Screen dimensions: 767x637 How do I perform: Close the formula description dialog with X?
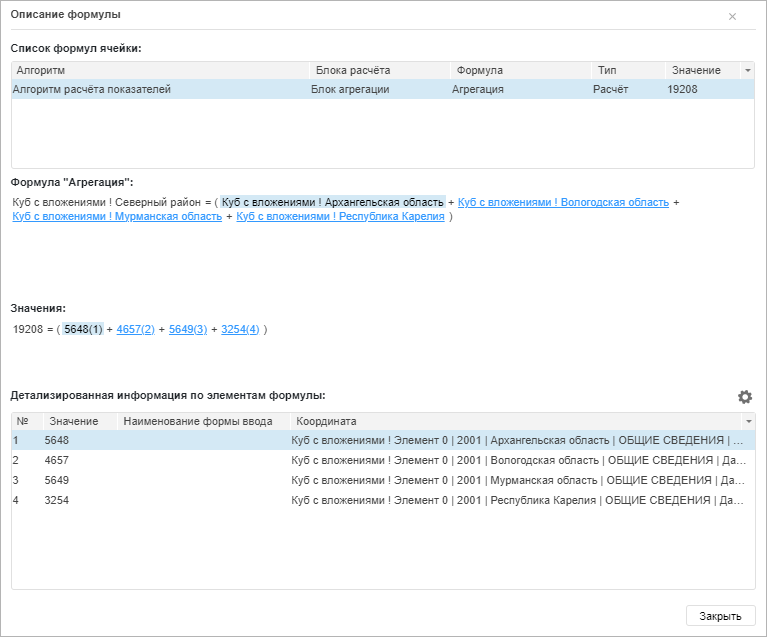tap(732, 17)
